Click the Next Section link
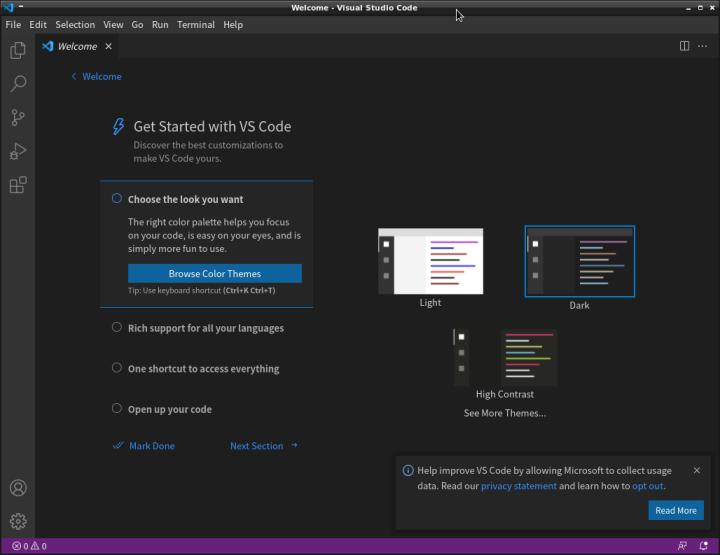The image size is (720, 555). click(x=264, y=446)
